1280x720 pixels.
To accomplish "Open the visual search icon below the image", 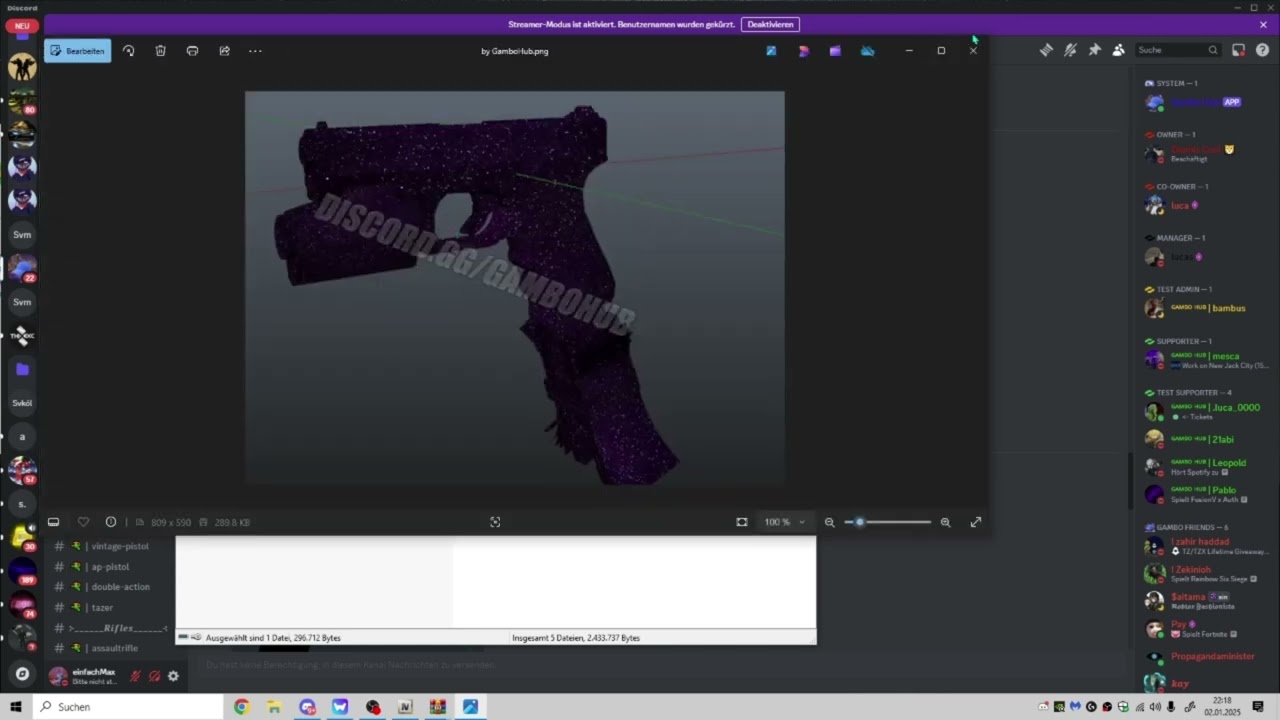I will tap(495, 522).
